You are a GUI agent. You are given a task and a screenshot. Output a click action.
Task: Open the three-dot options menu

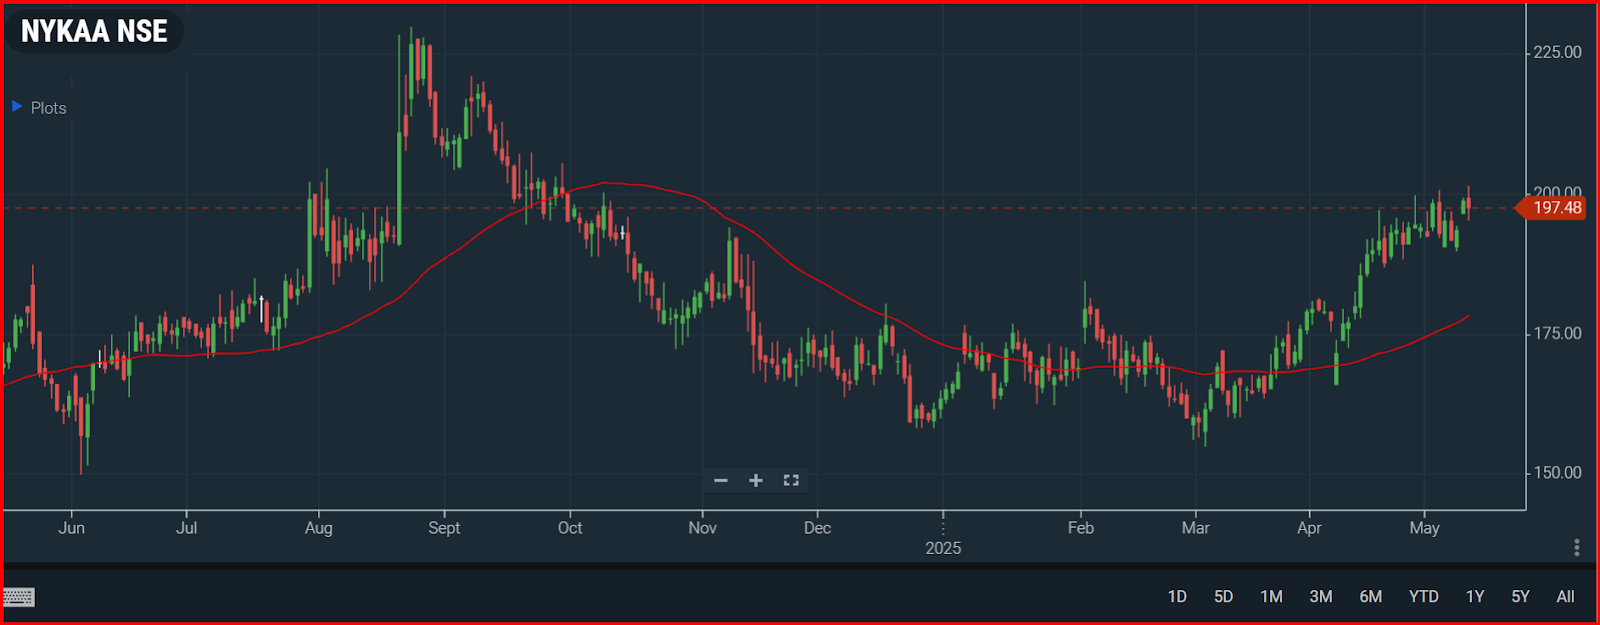1576,548
